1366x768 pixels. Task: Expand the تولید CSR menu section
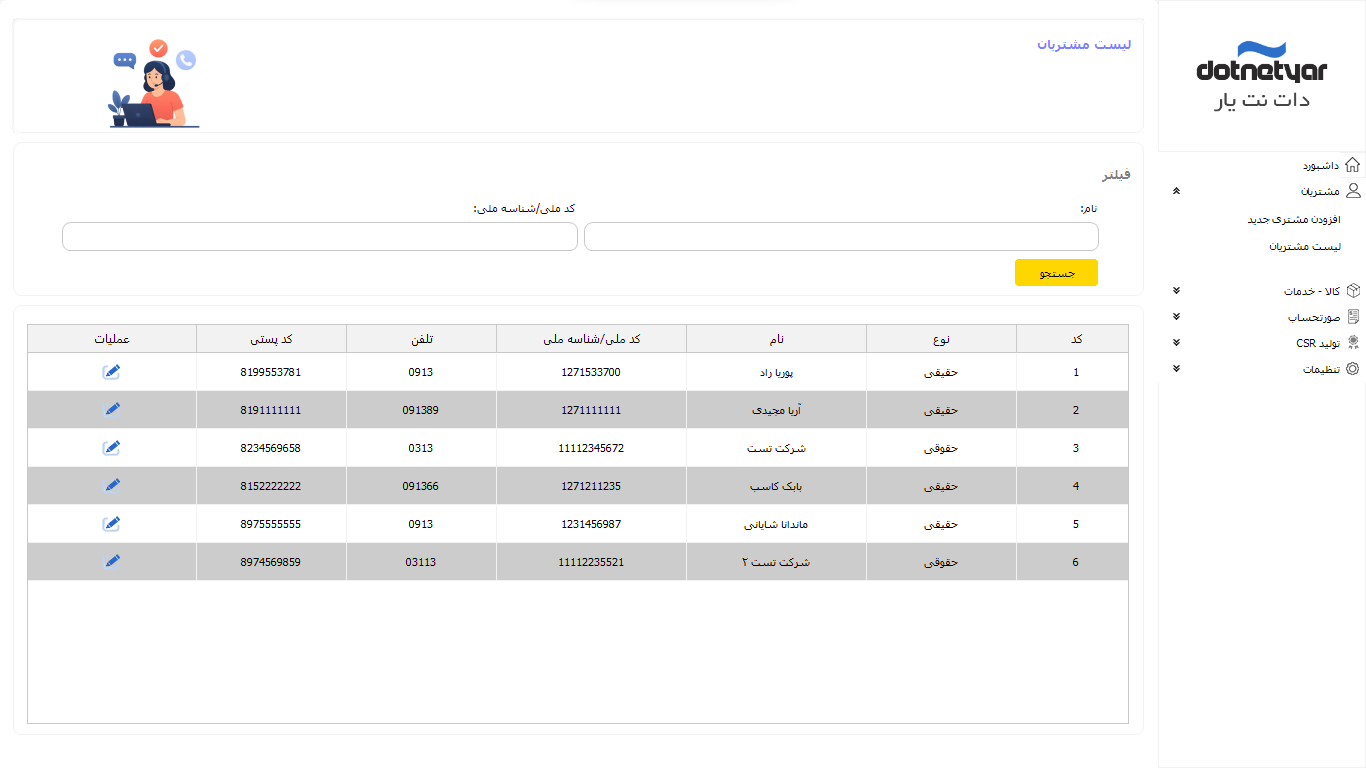[1176, 343]
